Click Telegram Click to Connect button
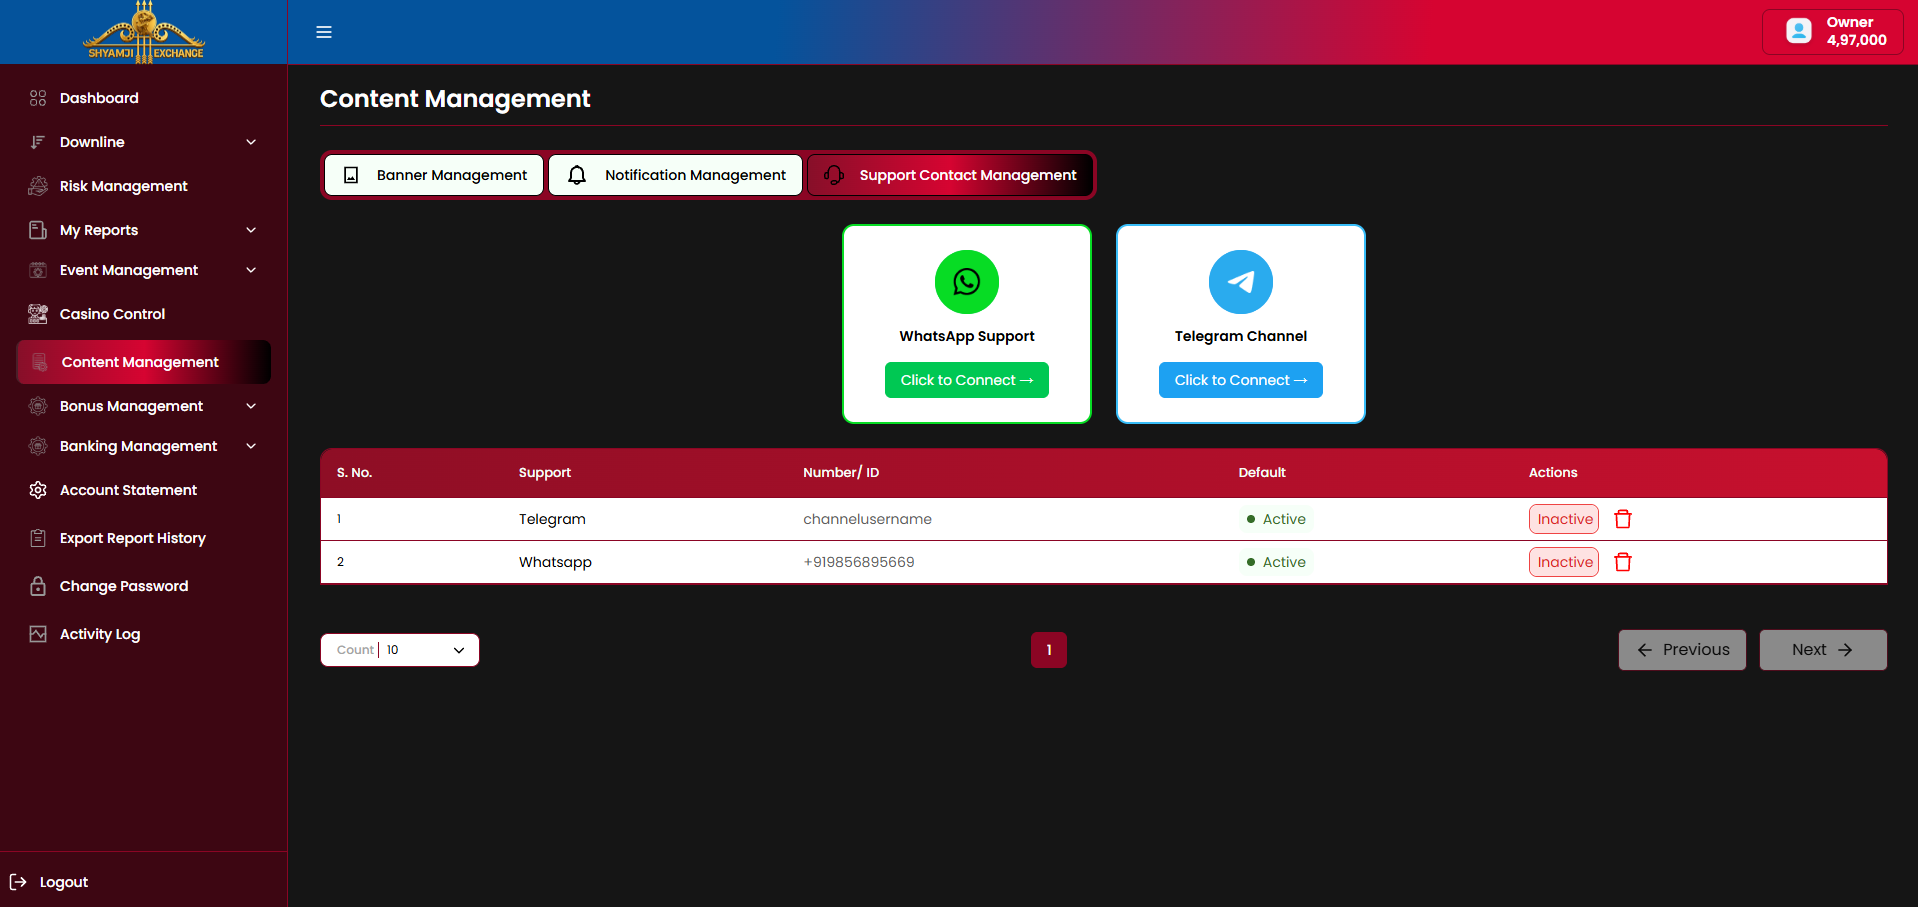Screen dimensions: 1918x907 click(x=1241, y=380)
